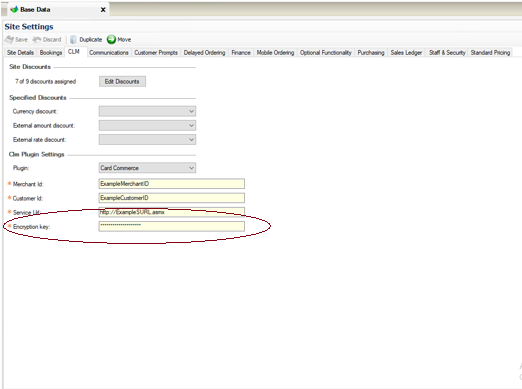
Task: Close the Base Data tab
Action: (103, 10)
